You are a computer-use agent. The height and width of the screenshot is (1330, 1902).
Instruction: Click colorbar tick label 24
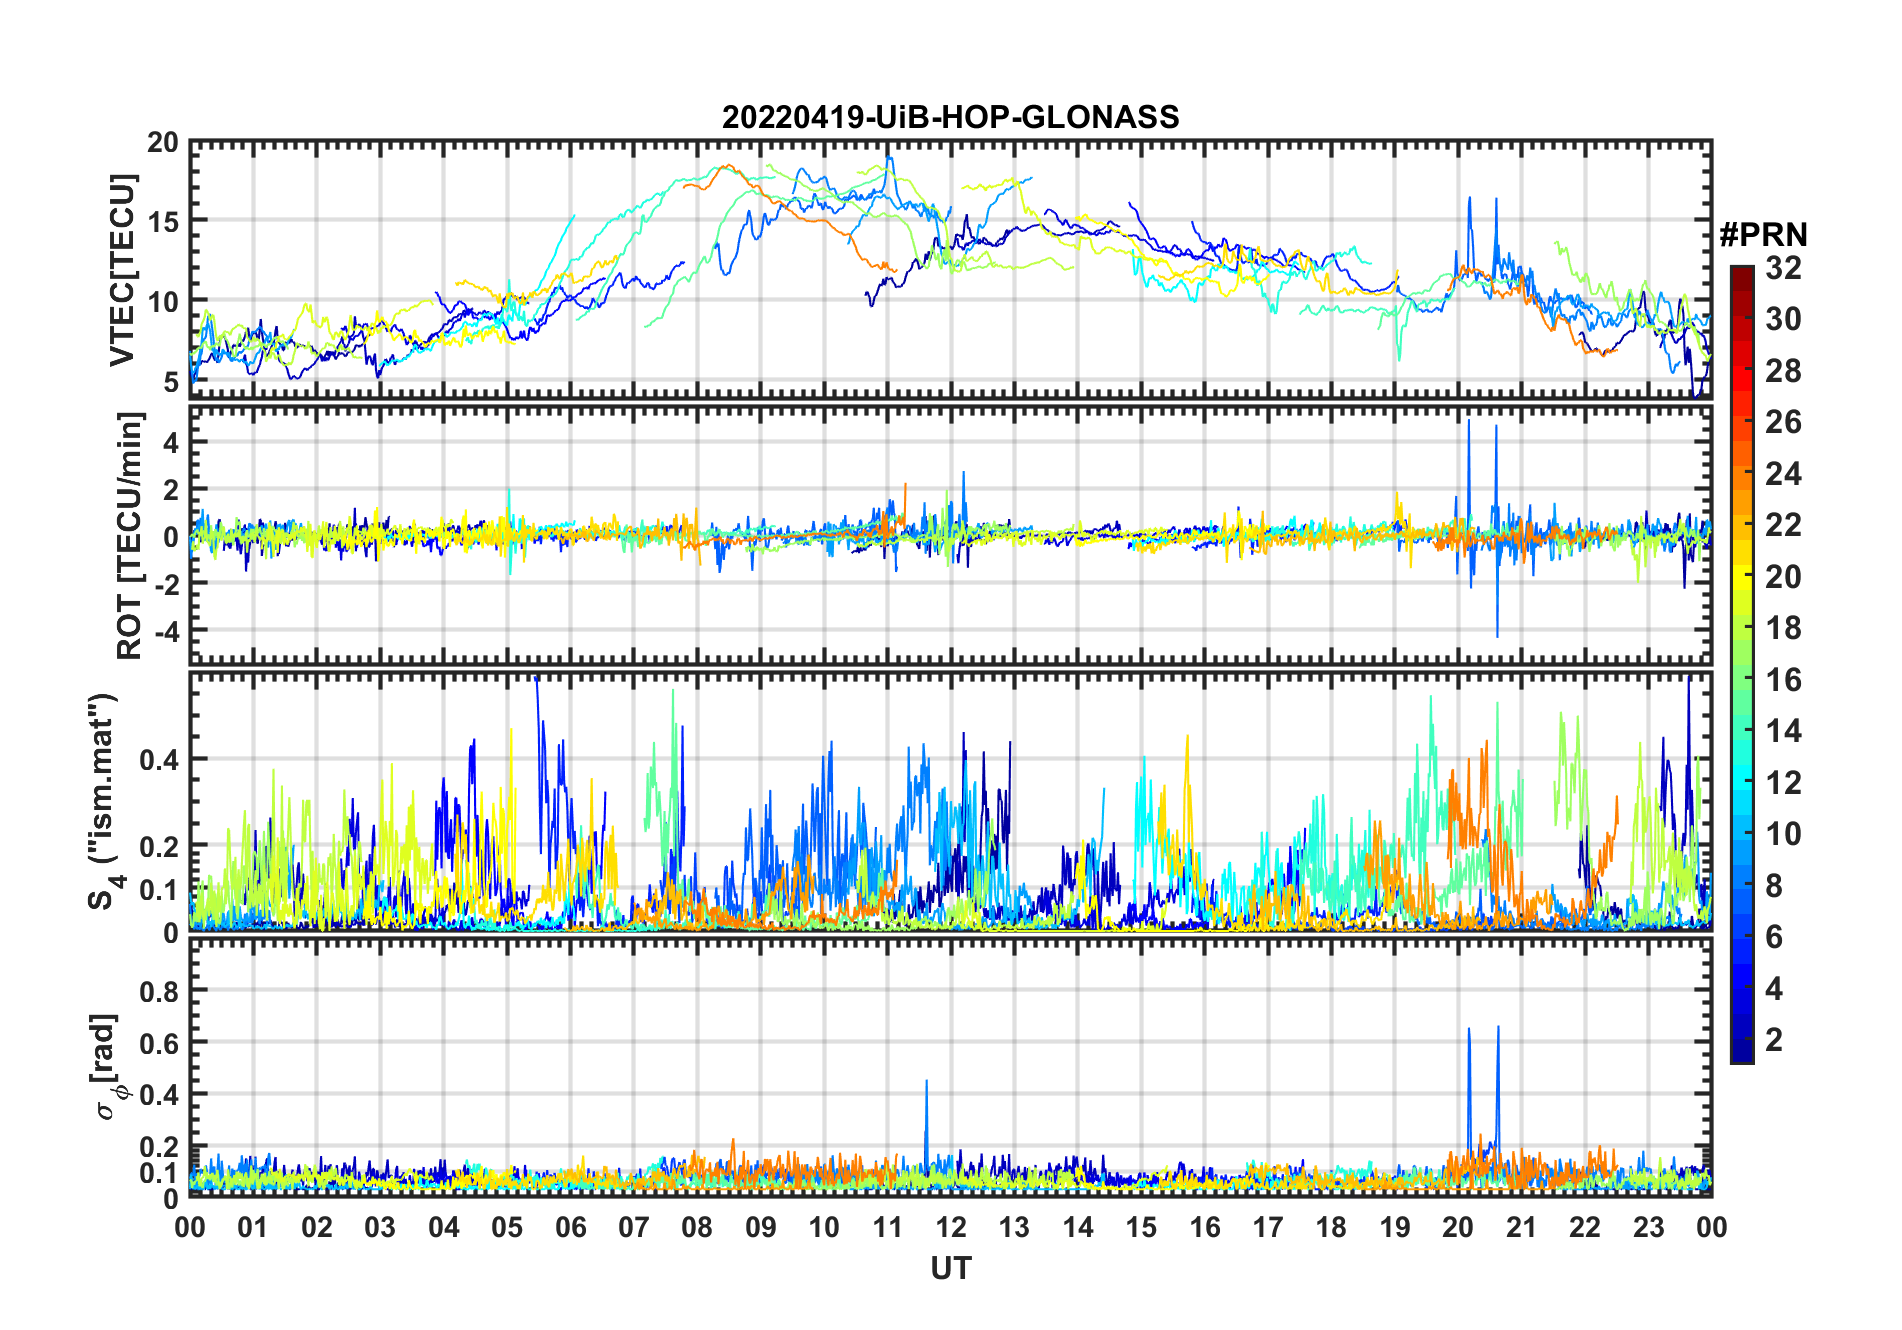(1783, 474)
